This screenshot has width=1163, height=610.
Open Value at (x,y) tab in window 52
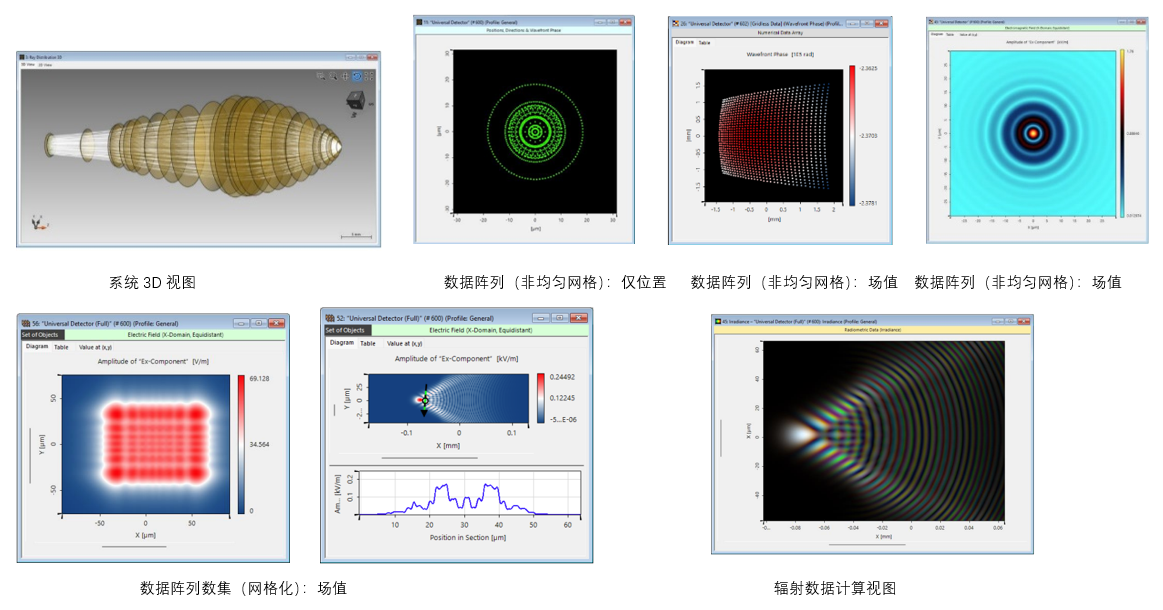click(405, 343)
